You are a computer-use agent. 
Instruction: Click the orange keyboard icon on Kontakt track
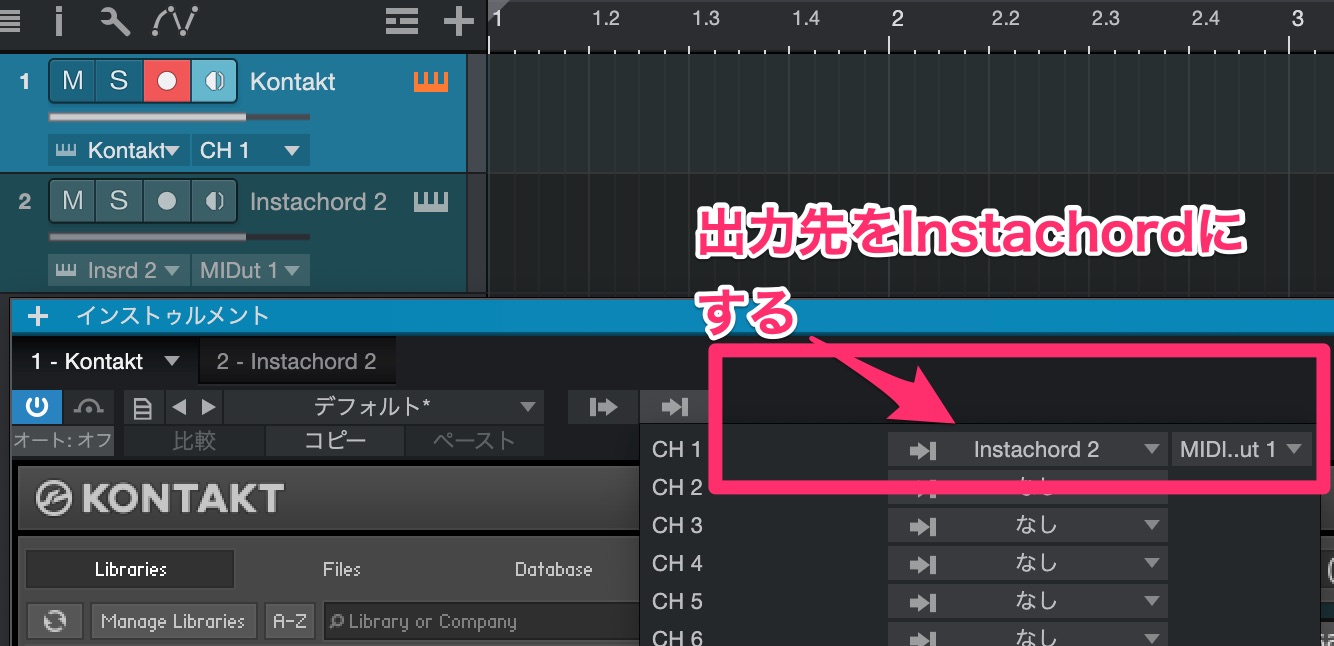tap(431, 82)
